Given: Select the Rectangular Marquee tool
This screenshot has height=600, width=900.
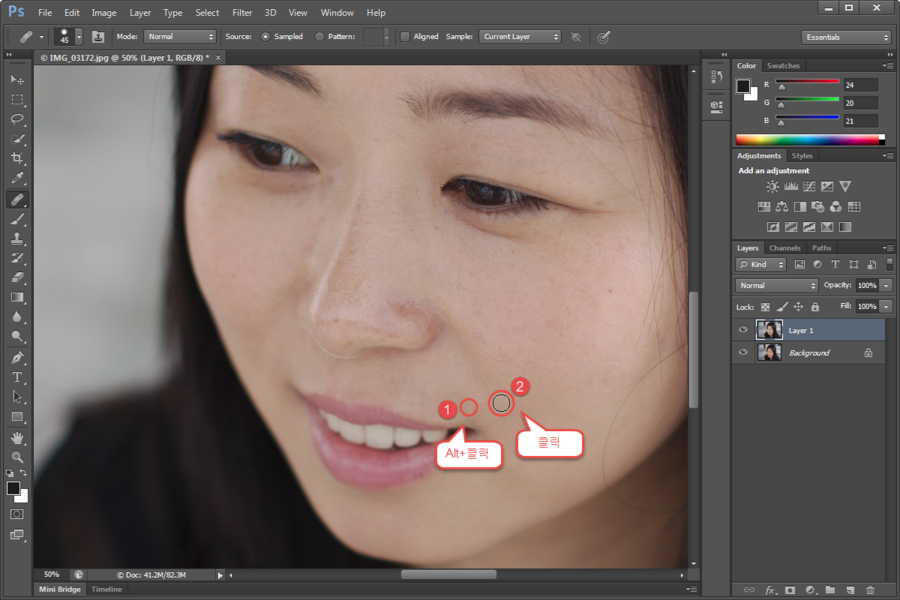Looking at the screenshot, I should click(17, 100).
